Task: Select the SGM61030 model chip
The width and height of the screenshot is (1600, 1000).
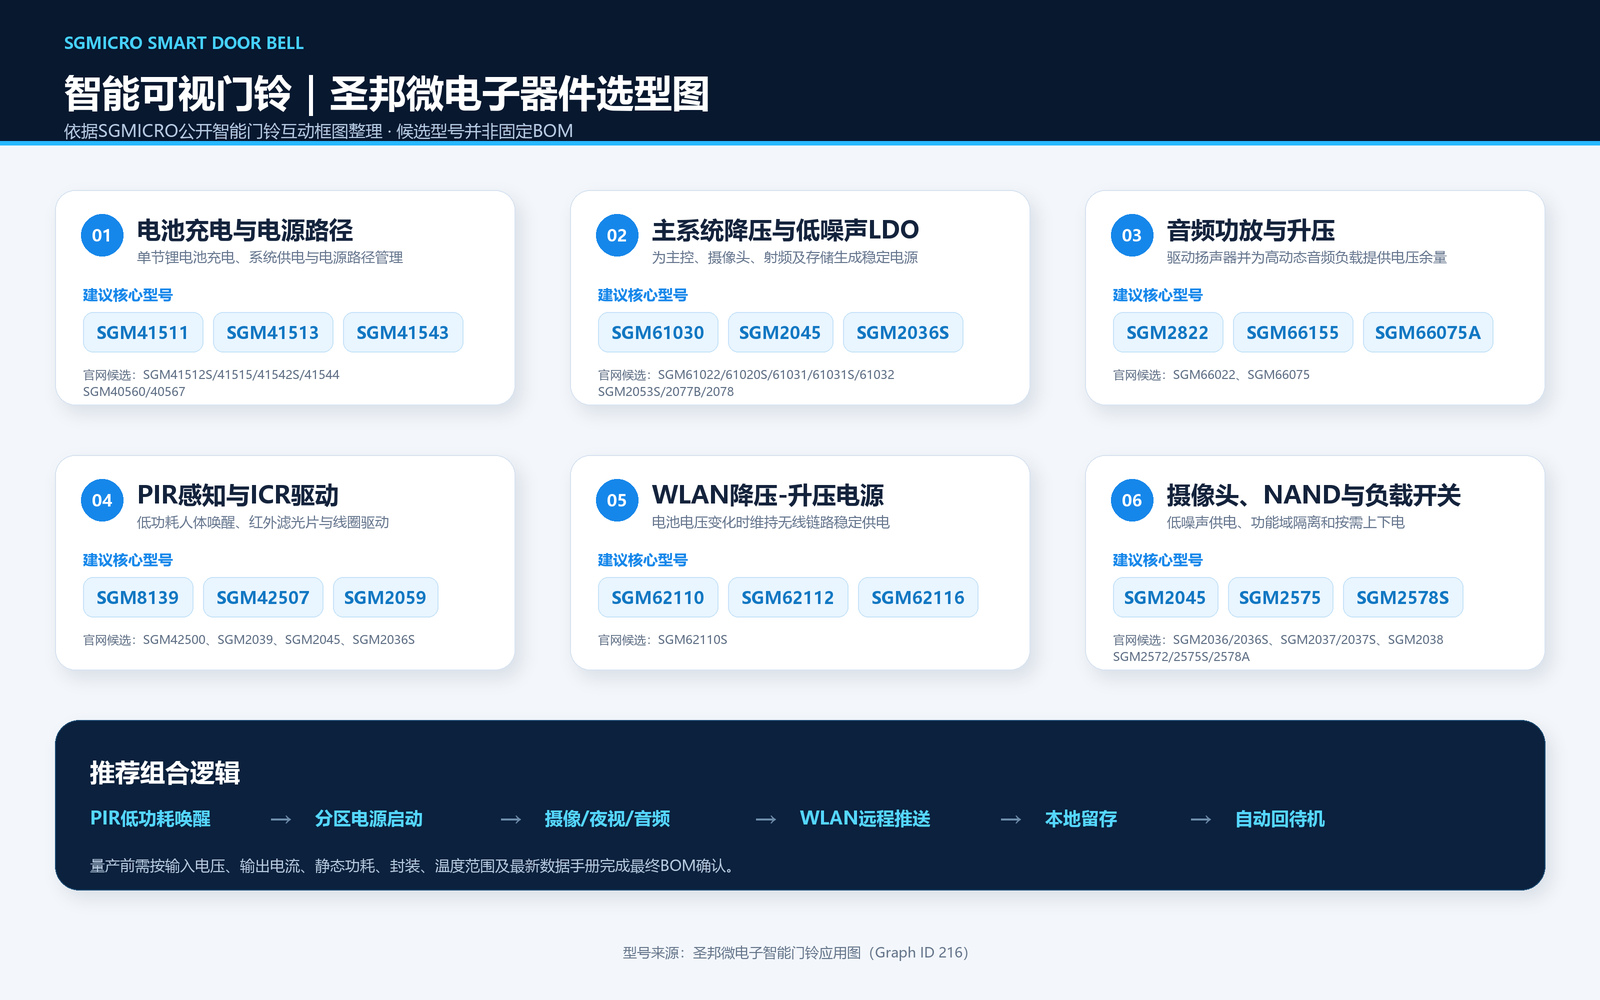Action: tap(658, 333)
